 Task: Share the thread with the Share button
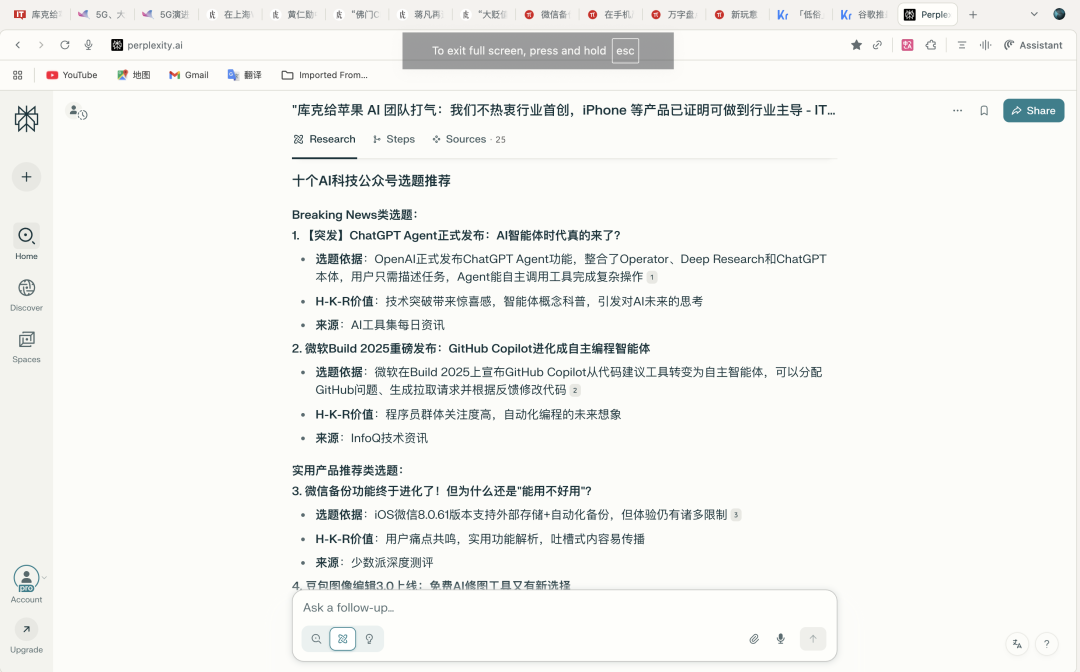pyautogui.click(x=1033, y=111)
